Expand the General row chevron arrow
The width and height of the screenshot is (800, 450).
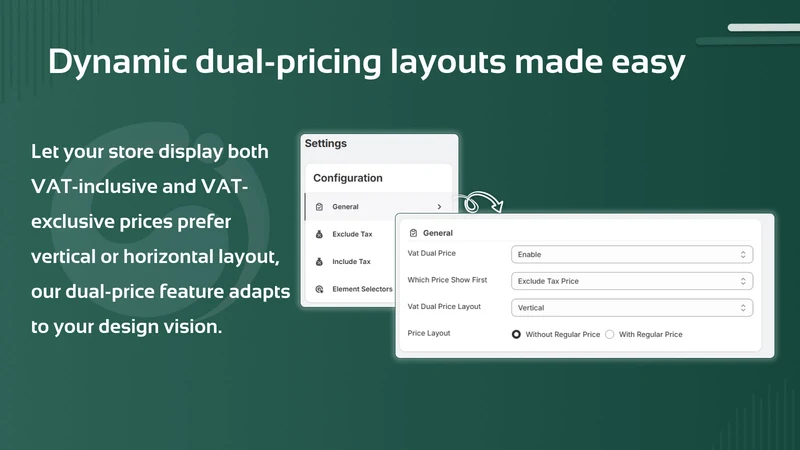tap(439, 207)
